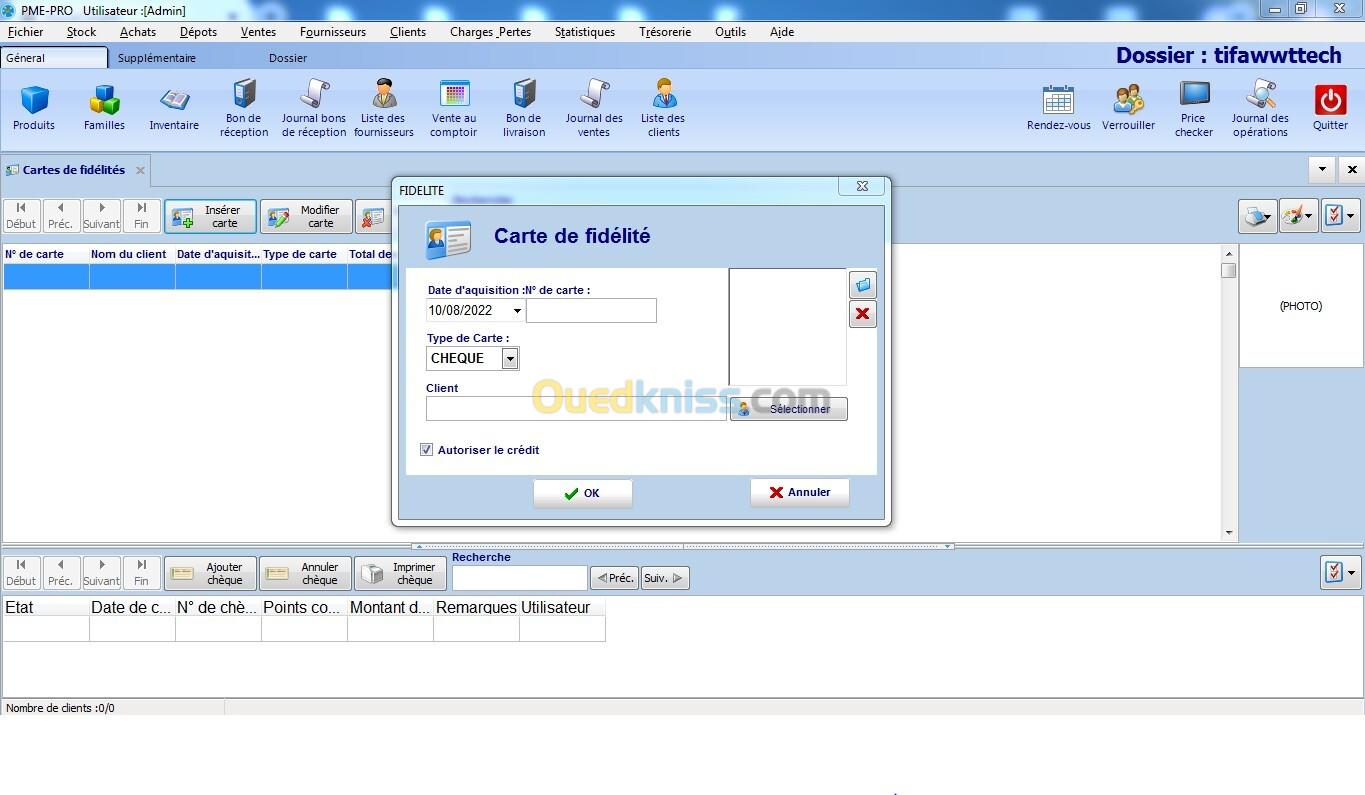Click the Annuler button in dialog
Image resolution: width=1365 pixels, height=795 pixels.
[x=799, y=492]
